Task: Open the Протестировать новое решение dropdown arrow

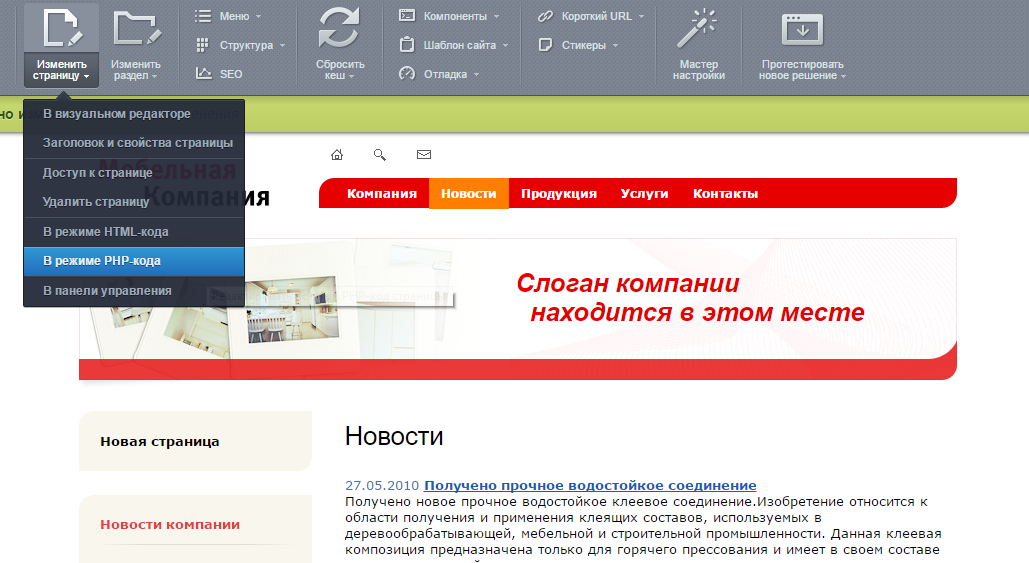Action: click(x=843, y=77)
